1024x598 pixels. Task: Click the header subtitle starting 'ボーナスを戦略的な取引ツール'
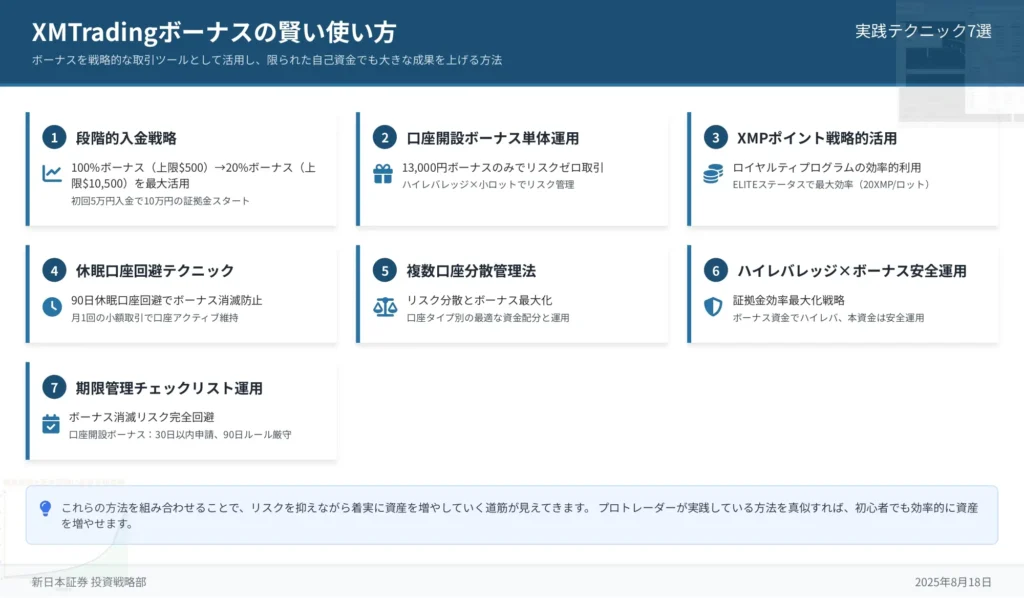tap(267, 60)
